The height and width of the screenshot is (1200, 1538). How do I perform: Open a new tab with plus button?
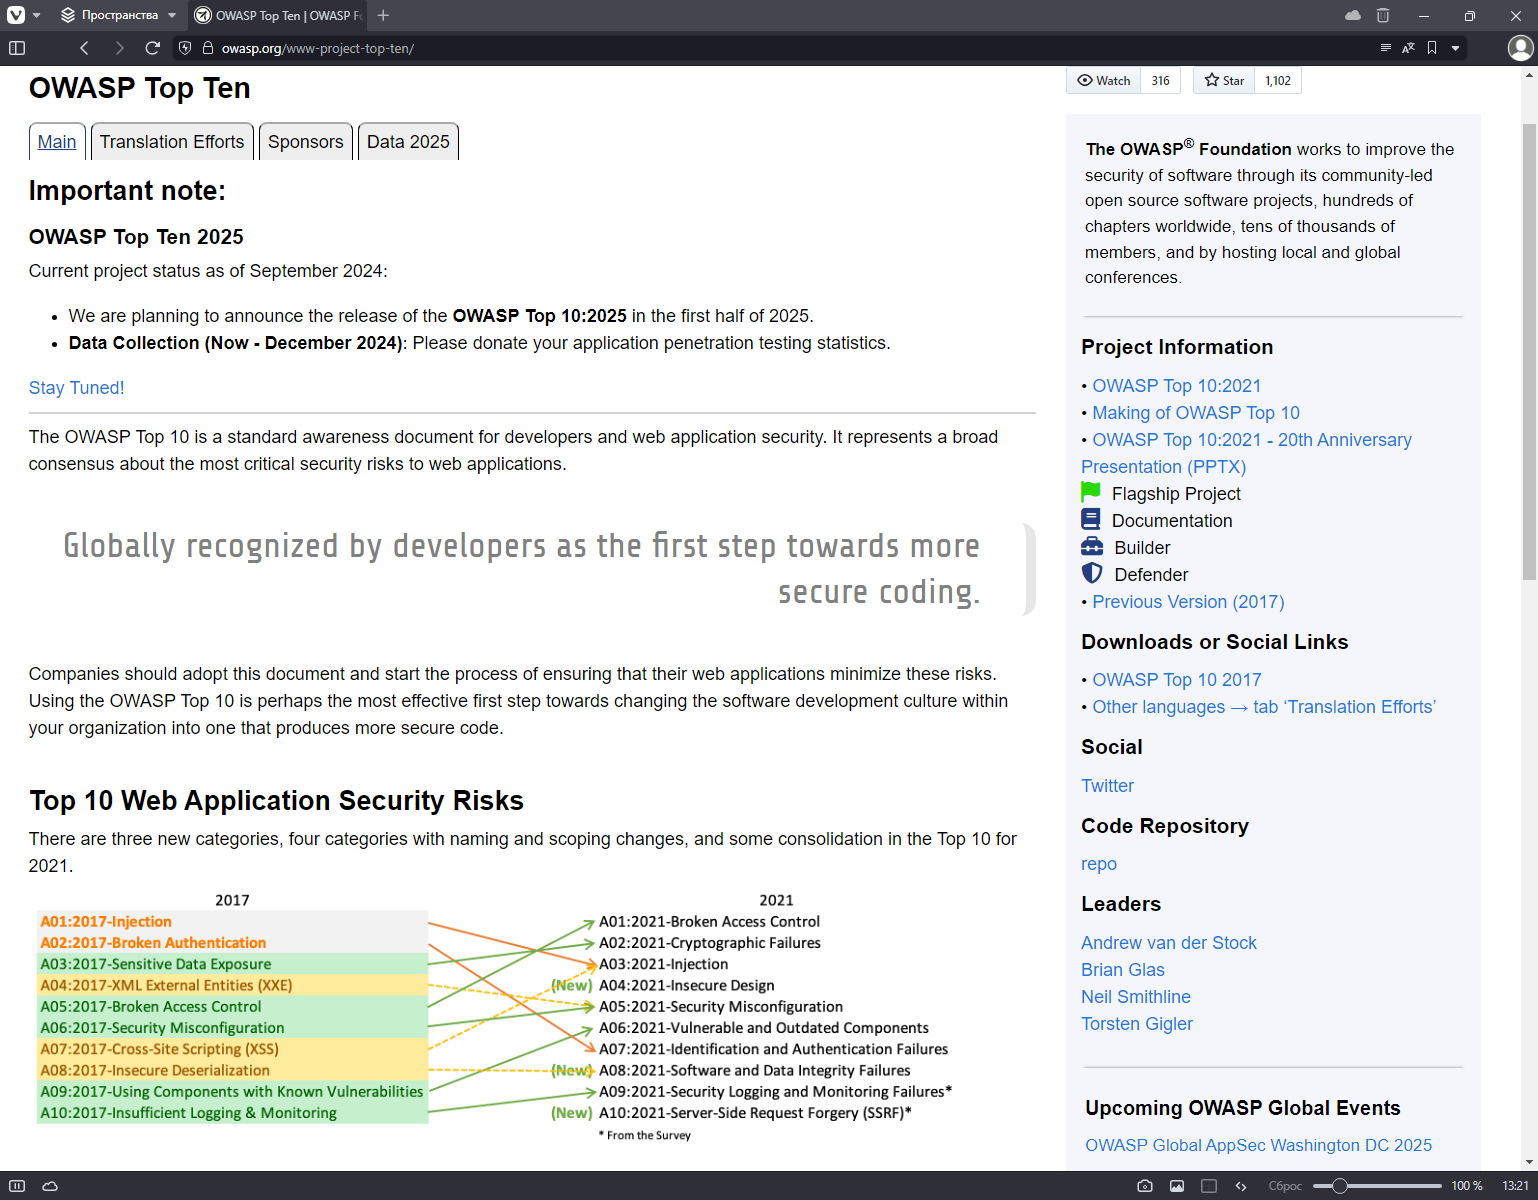(x=383, y=15)
